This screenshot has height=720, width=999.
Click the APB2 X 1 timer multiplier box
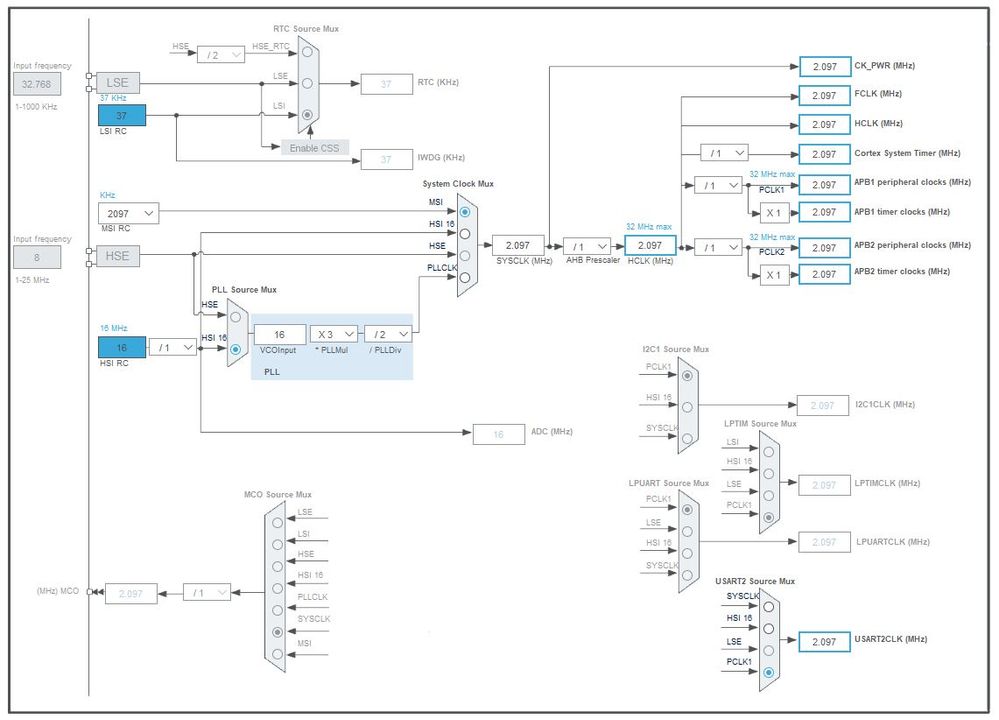775,275
